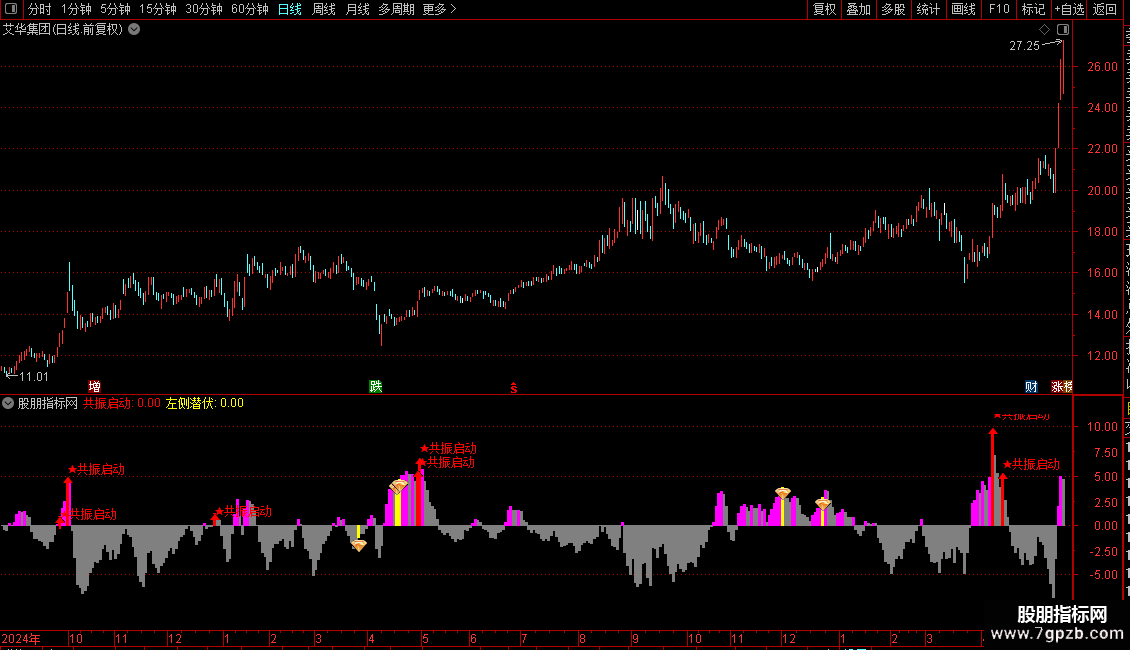Open the 财 financial report marker

1031,387
